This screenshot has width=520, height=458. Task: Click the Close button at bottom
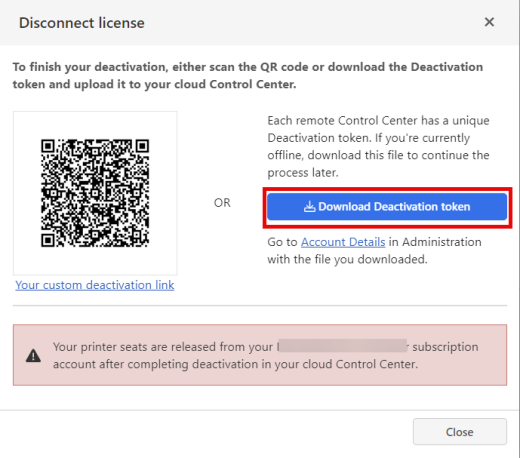(x=460, y=432)
